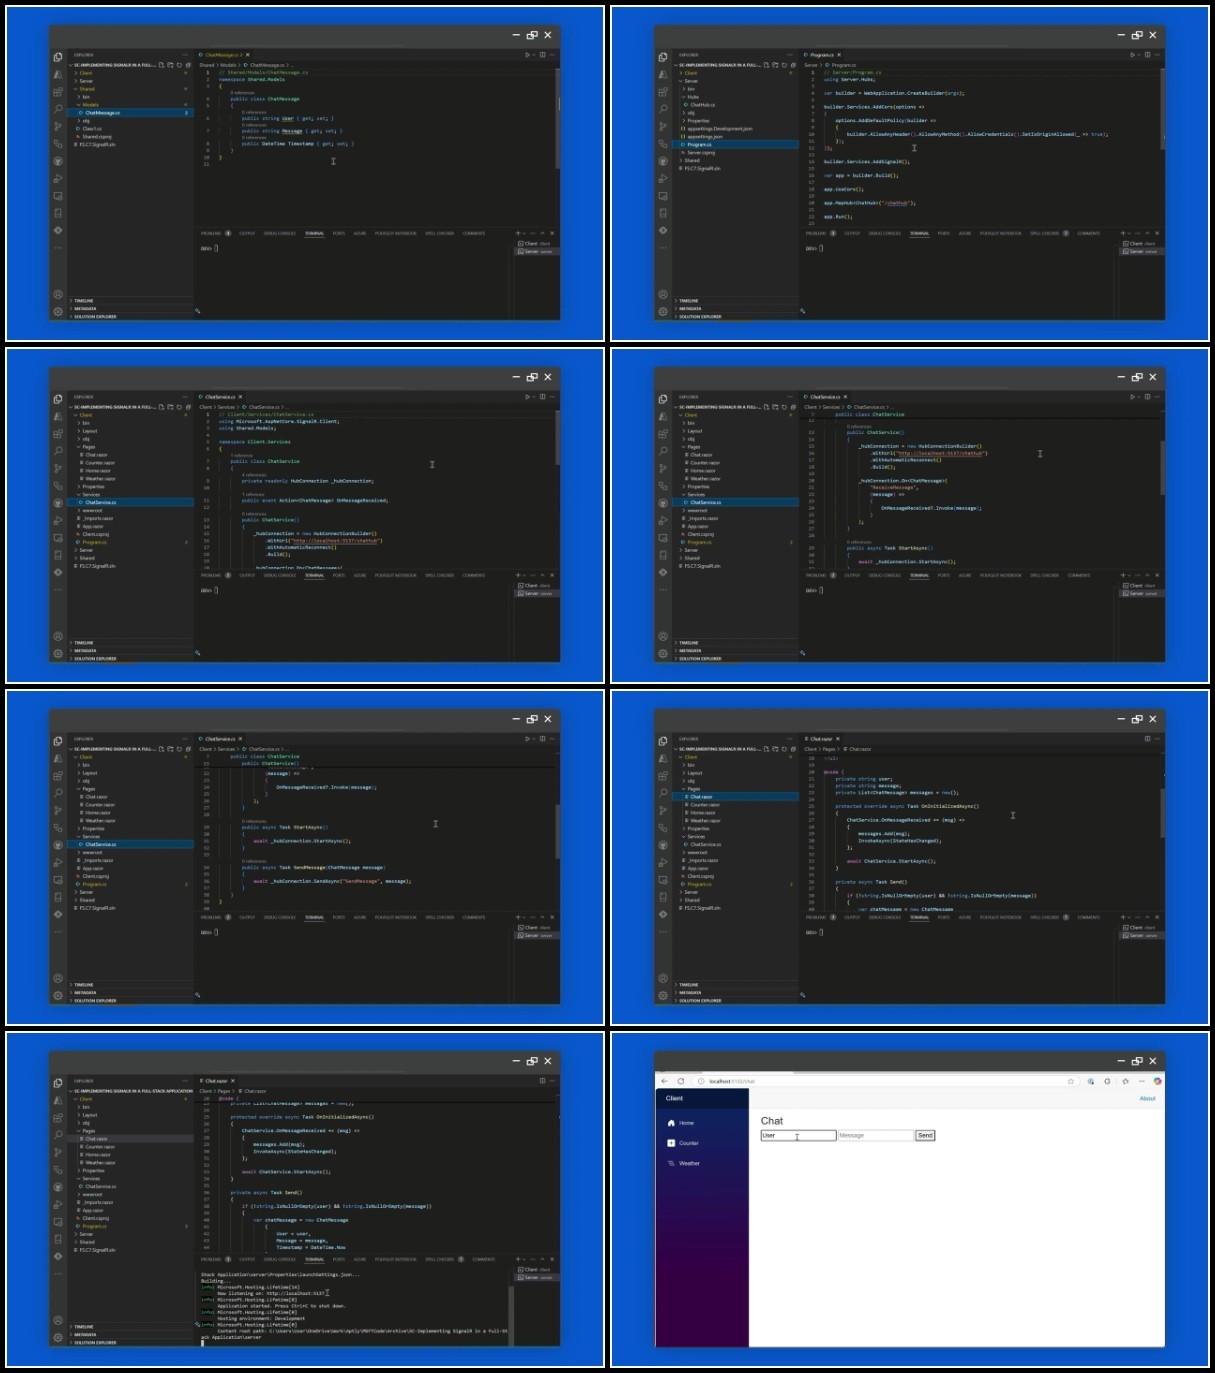Click the browser back arrow icon

coord(664,1081)
